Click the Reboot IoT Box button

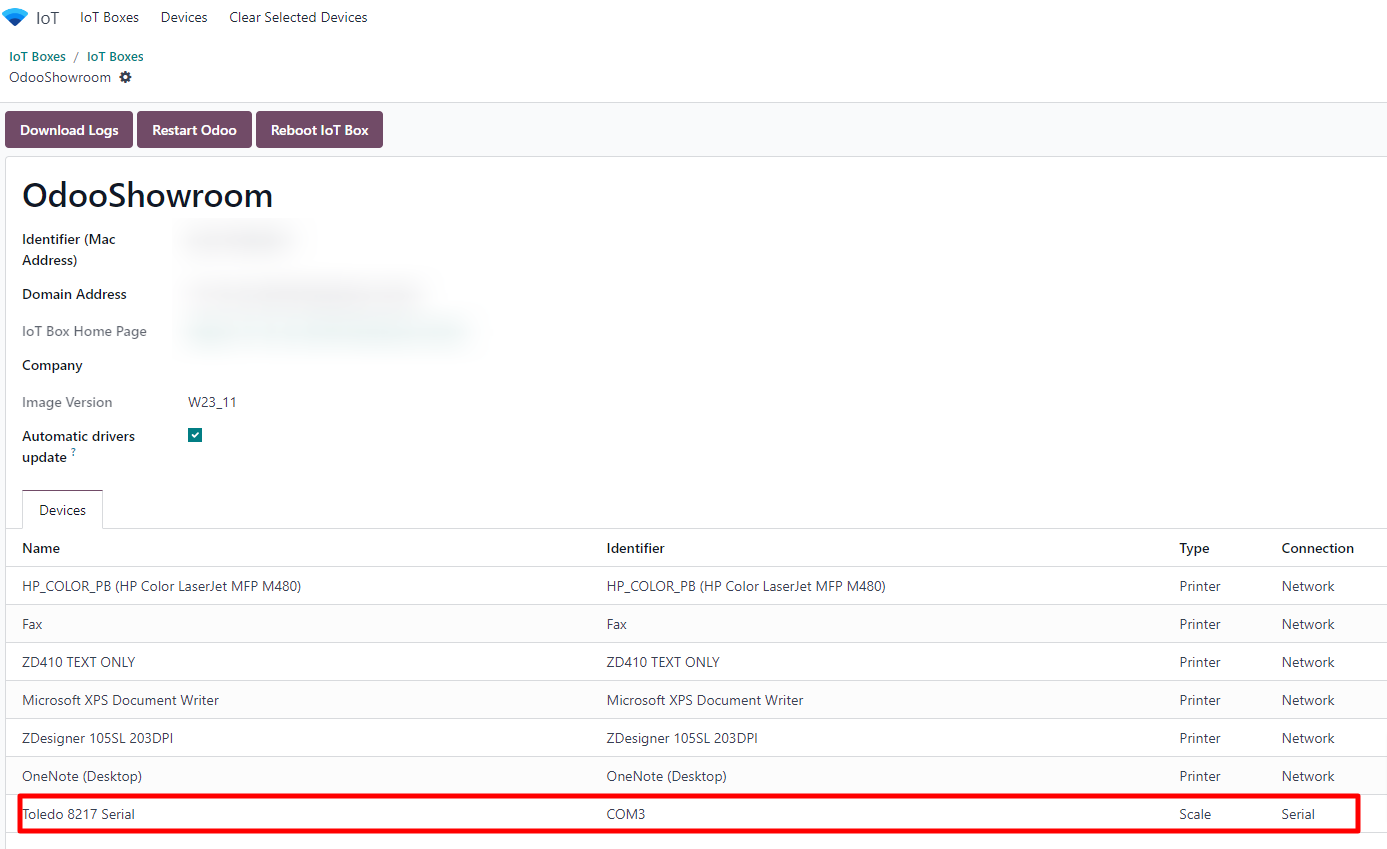pos(319,130)
